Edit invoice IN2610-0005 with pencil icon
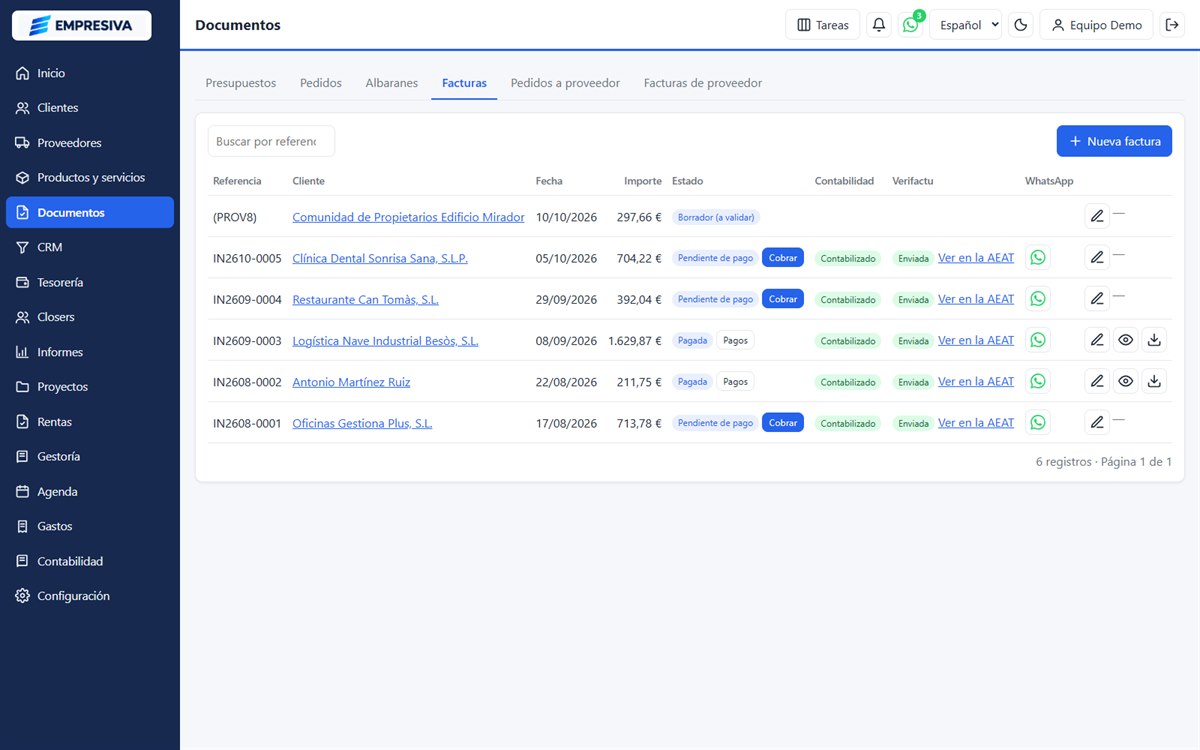This screenshot has height=750, width=1200. coord(1097,258)
